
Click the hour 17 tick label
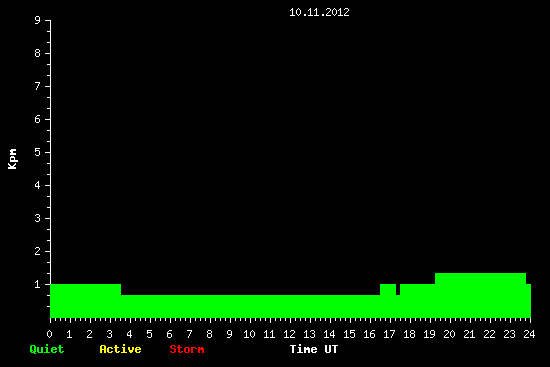point(389,334)
